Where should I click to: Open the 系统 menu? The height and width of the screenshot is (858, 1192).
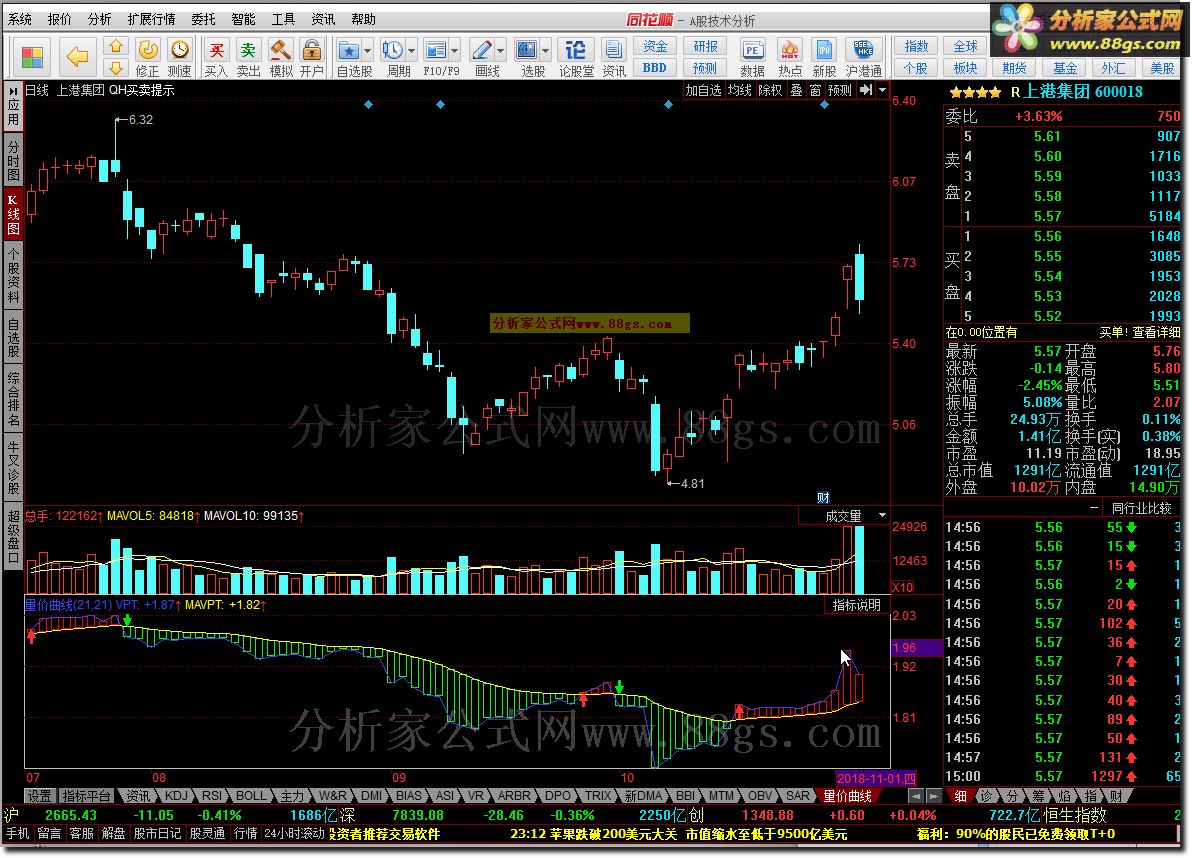coord(20,19)
